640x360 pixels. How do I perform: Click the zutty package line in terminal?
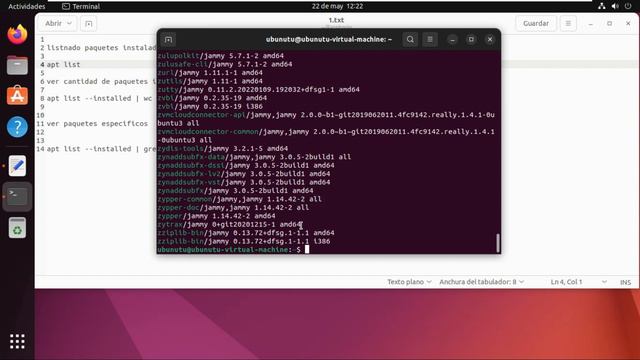(x=258, y=89)
